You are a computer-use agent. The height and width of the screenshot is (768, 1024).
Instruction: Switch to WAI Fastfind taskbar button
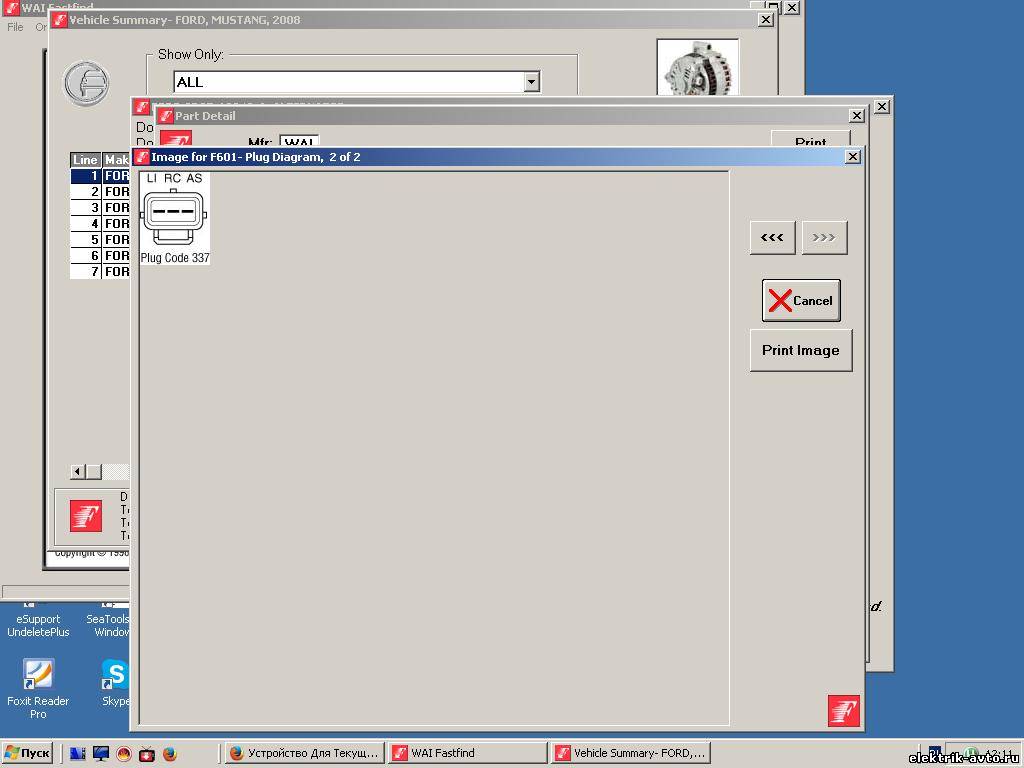468,753
